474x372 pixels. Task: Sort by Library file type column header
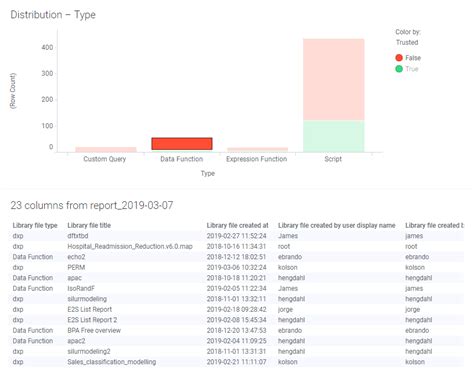(35, 225)
